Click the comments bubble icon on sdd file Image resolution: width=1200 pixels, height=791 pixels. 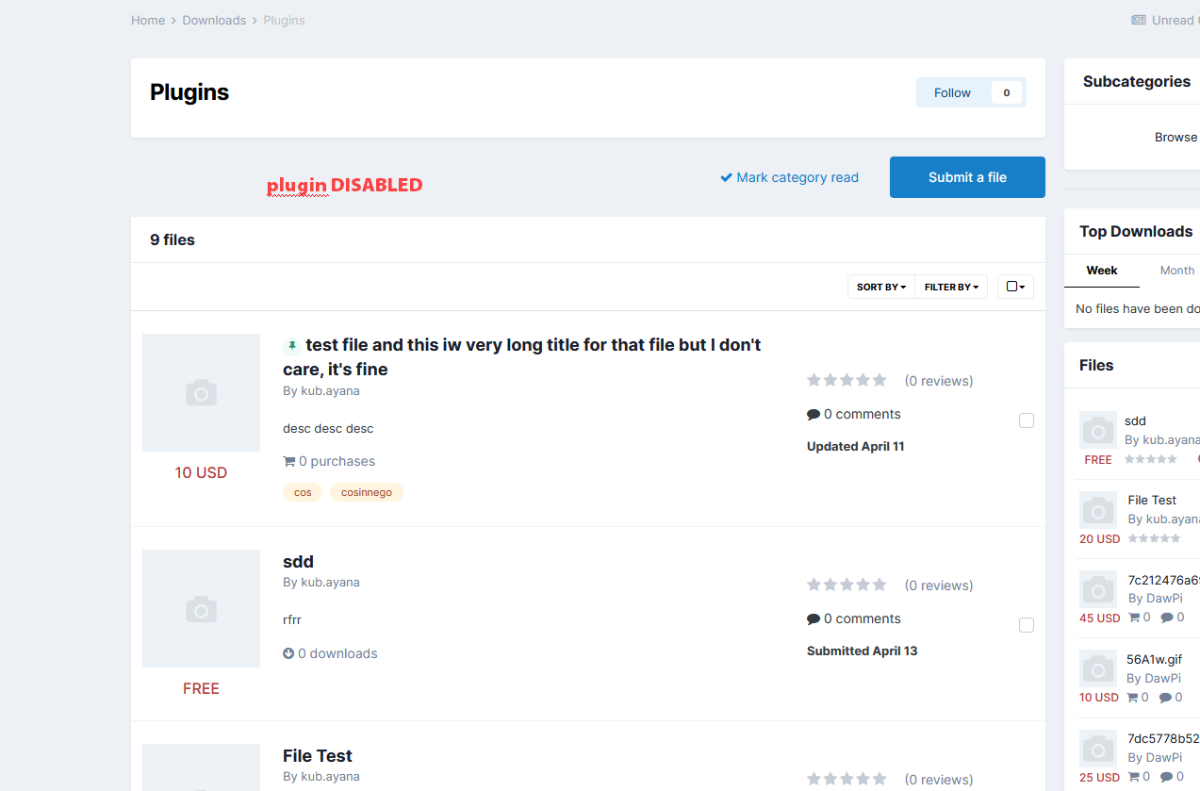(x=813, y=619)
